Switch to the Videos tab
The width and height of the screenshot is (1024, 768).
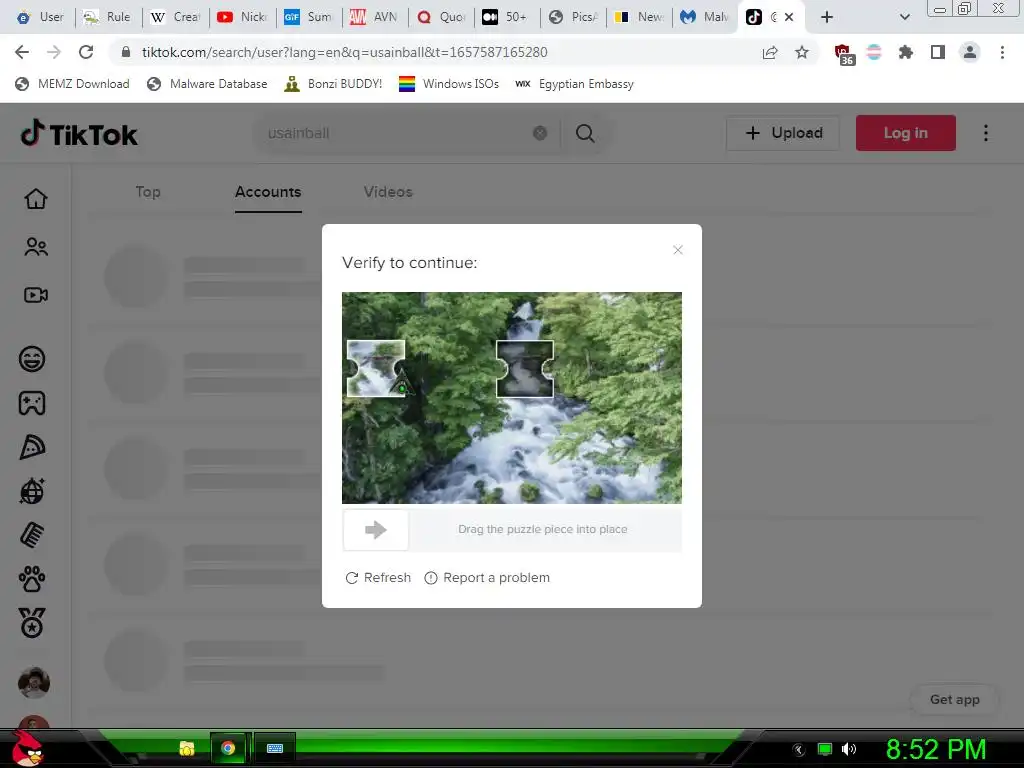(x=388, y=192)
